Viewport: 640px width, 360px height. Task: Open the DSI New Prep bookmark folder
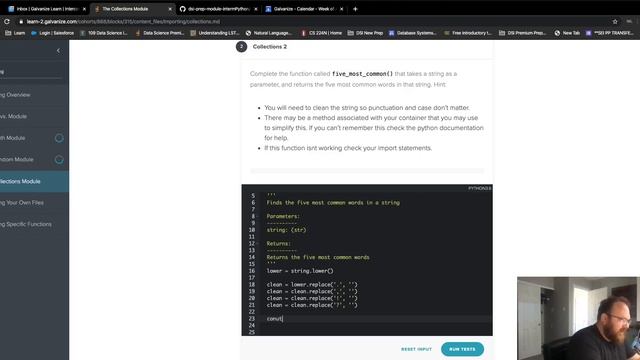(365, 33)
